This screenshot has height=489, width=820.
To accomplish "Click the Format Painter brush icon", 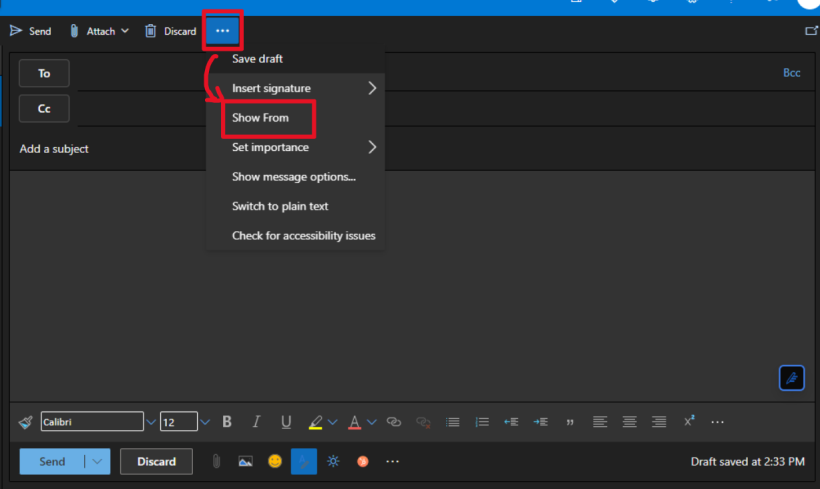I will point(25,422).
